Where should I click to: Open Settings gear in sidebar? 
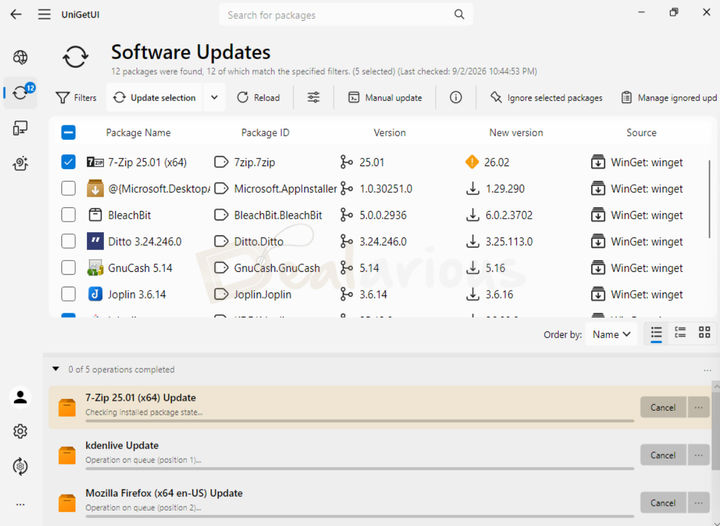click(x=20, y=431)
